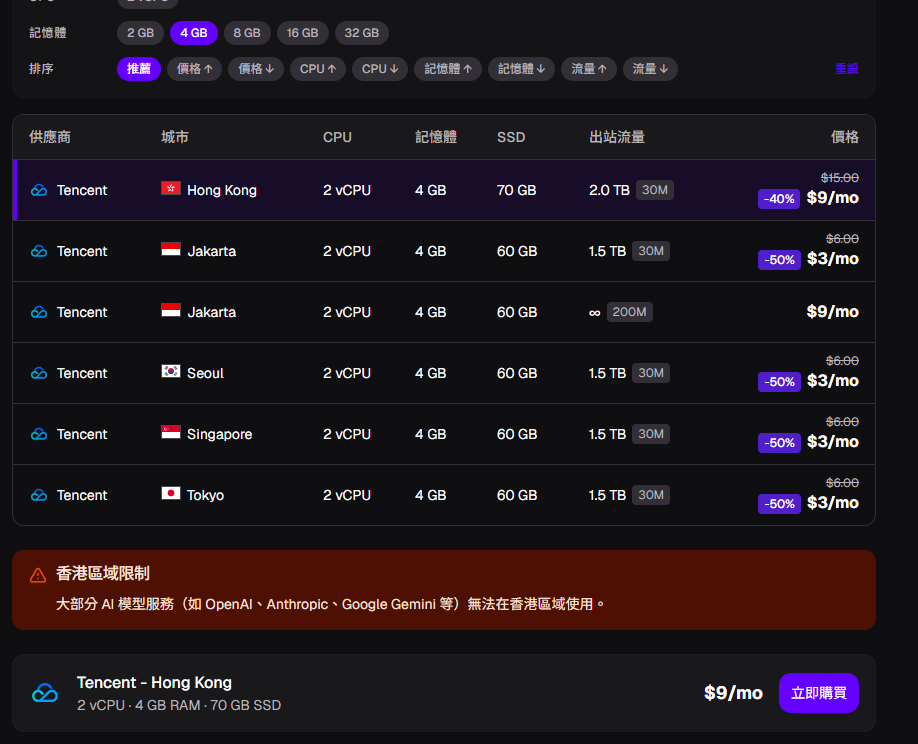Select the 32 GB memory option
Image resolution: width=918 pixels, height=744 pixels.
pos(362,33)
